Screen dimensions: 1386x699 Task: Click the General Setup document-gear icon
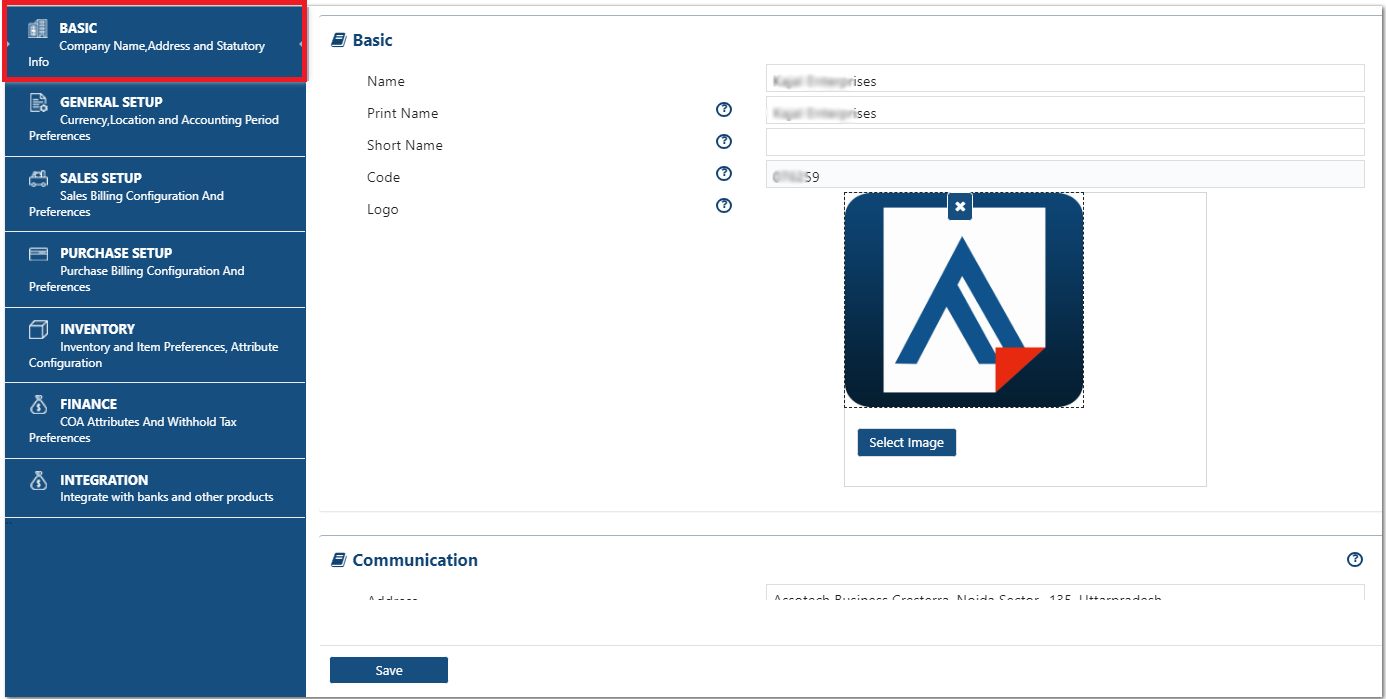point(38,102)
